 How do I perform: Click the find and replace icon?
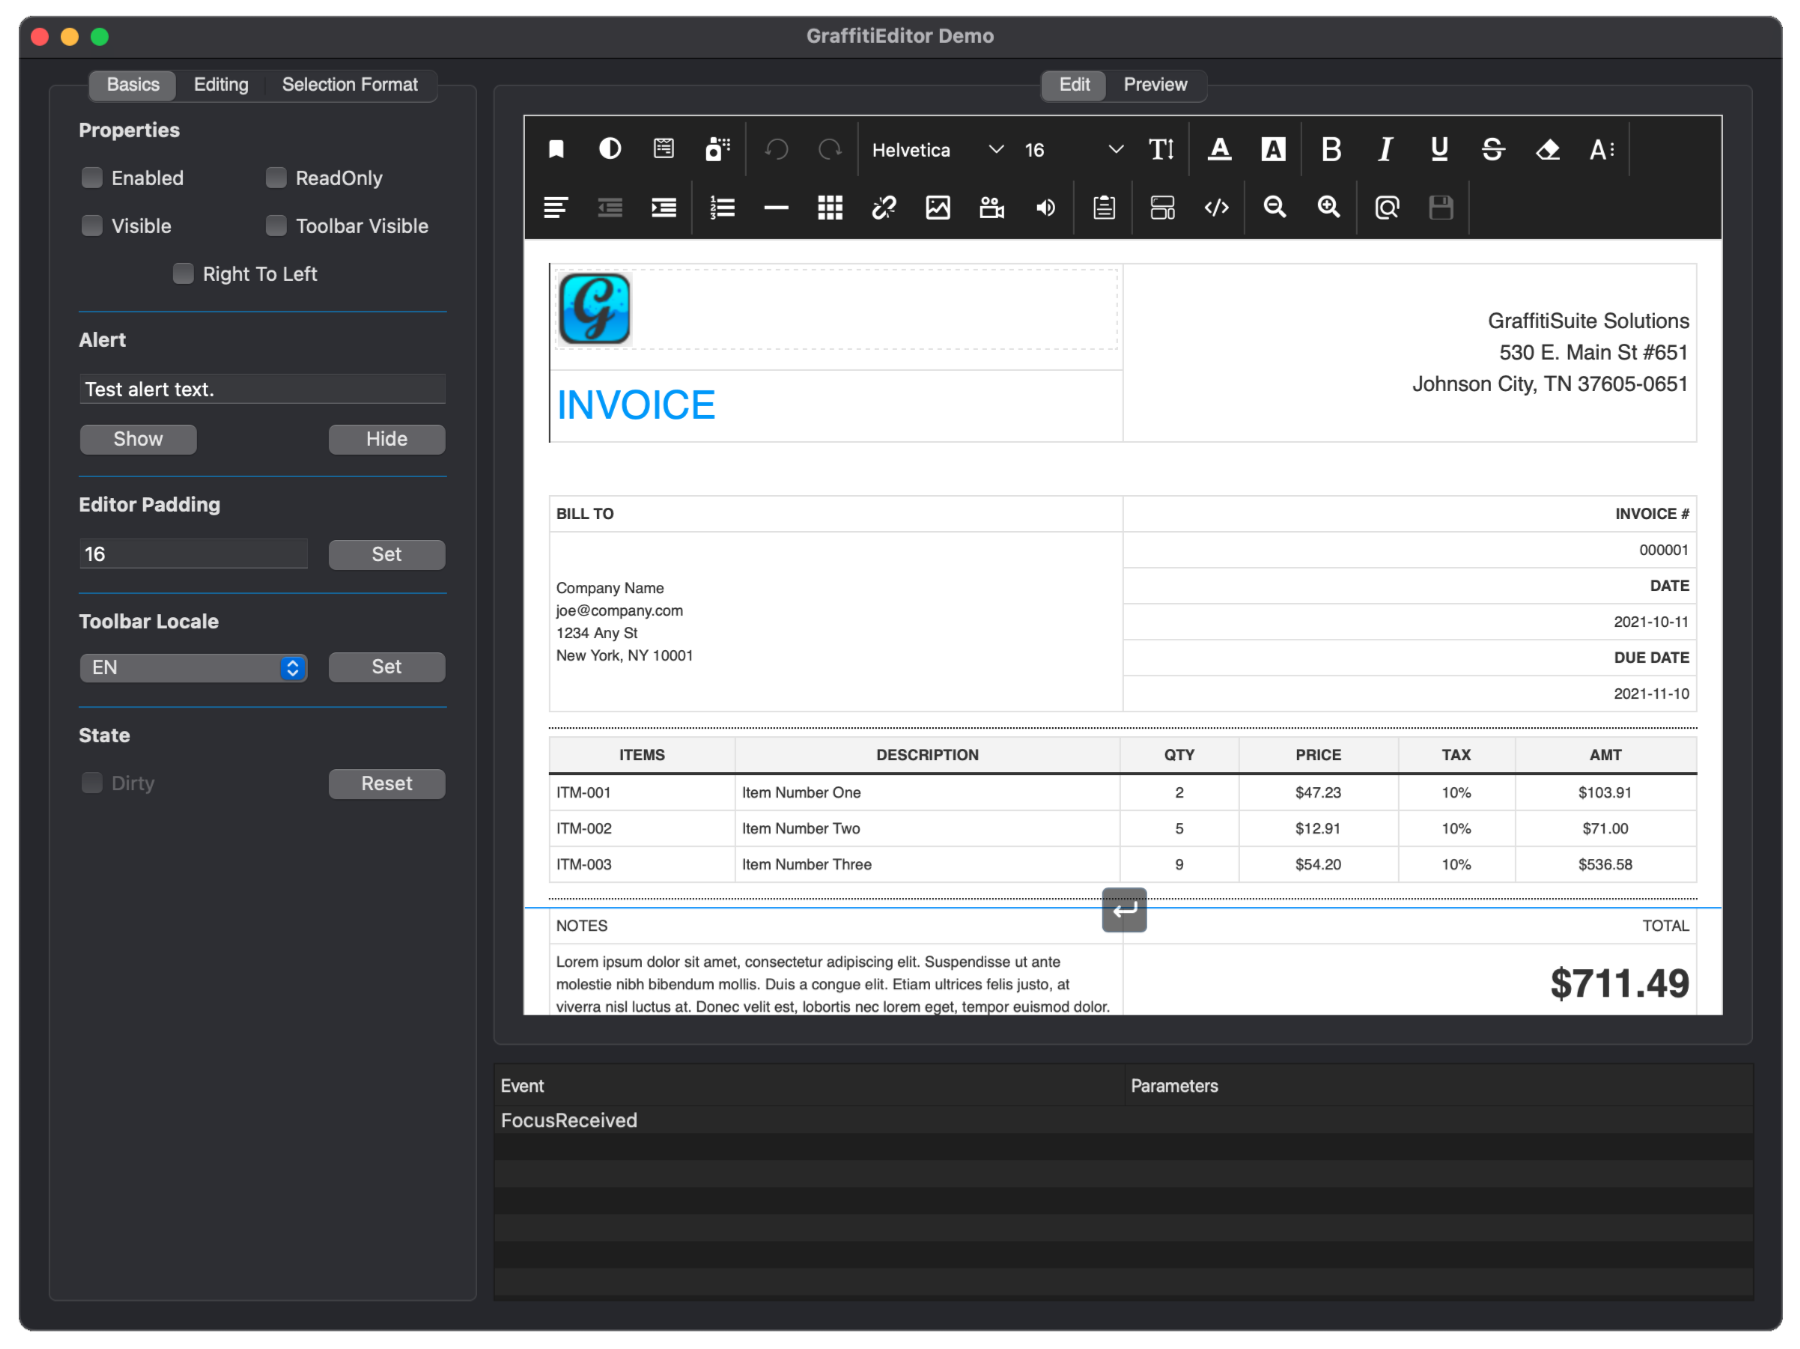coord(1386,207)
